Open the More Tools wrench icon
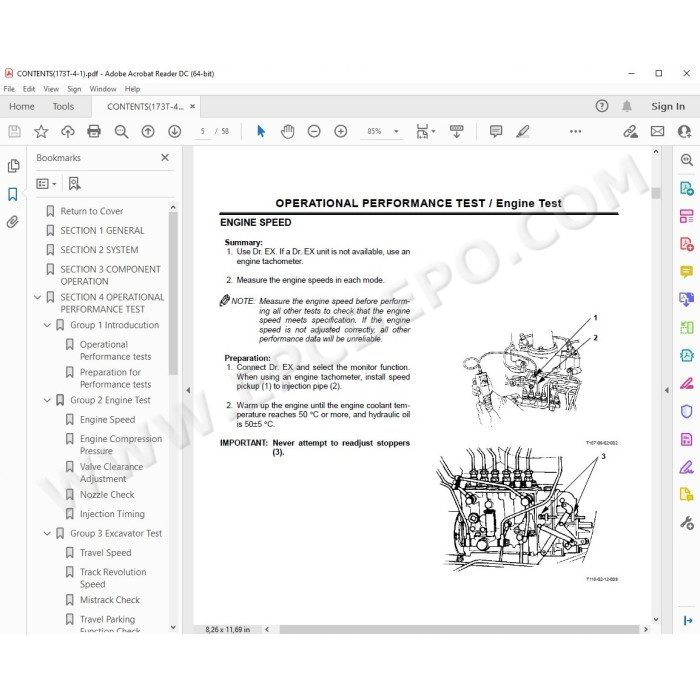Viewport: 700px width, 700px height. [687, 522]
